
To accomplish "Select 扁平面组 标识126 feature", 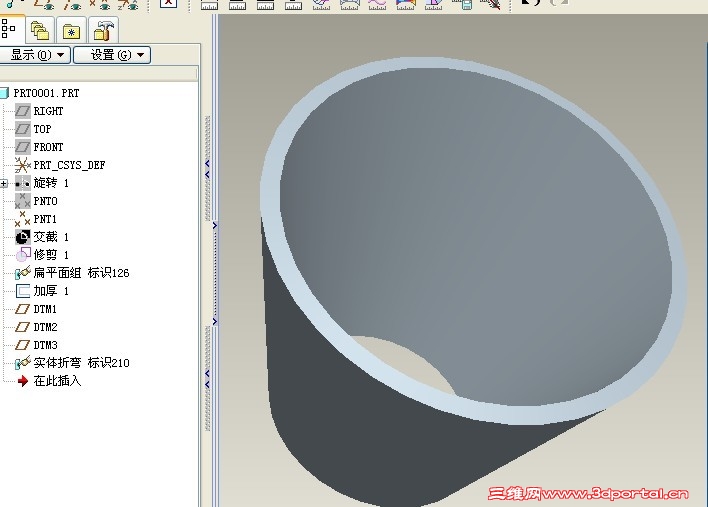I will coord(72,273).
